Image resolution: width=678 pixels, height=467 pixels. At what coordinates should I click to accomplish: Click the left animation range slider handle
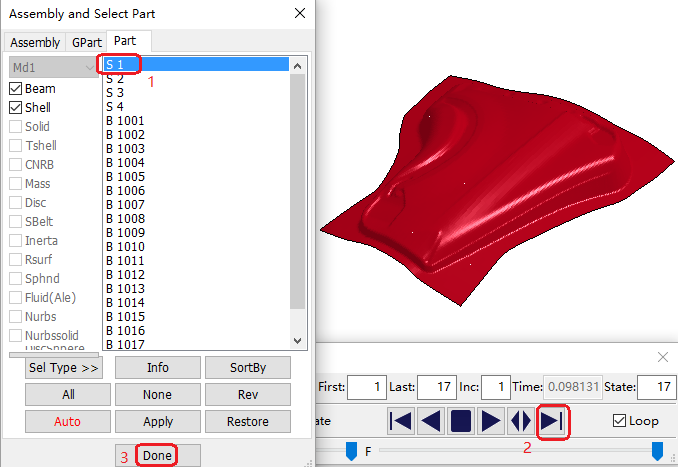(351, 451)
